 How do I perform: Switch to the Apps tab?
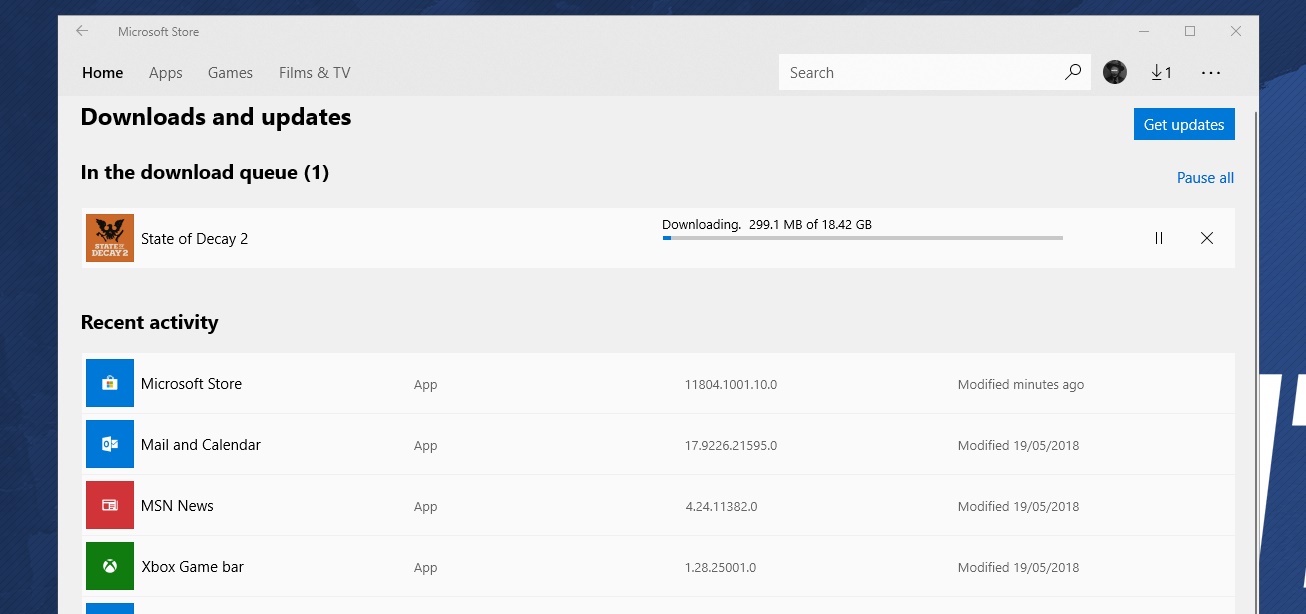point(166,72)
